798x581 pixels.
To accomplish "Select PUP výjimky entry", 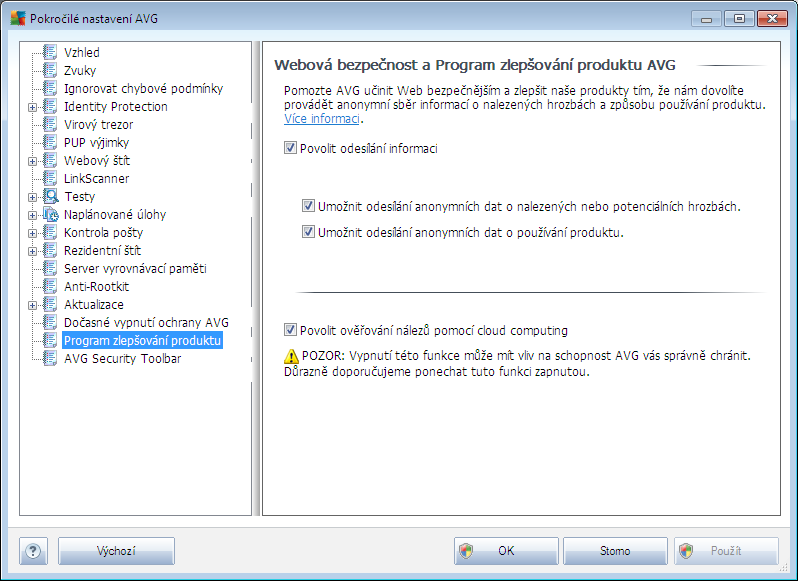I will [96, 142].
